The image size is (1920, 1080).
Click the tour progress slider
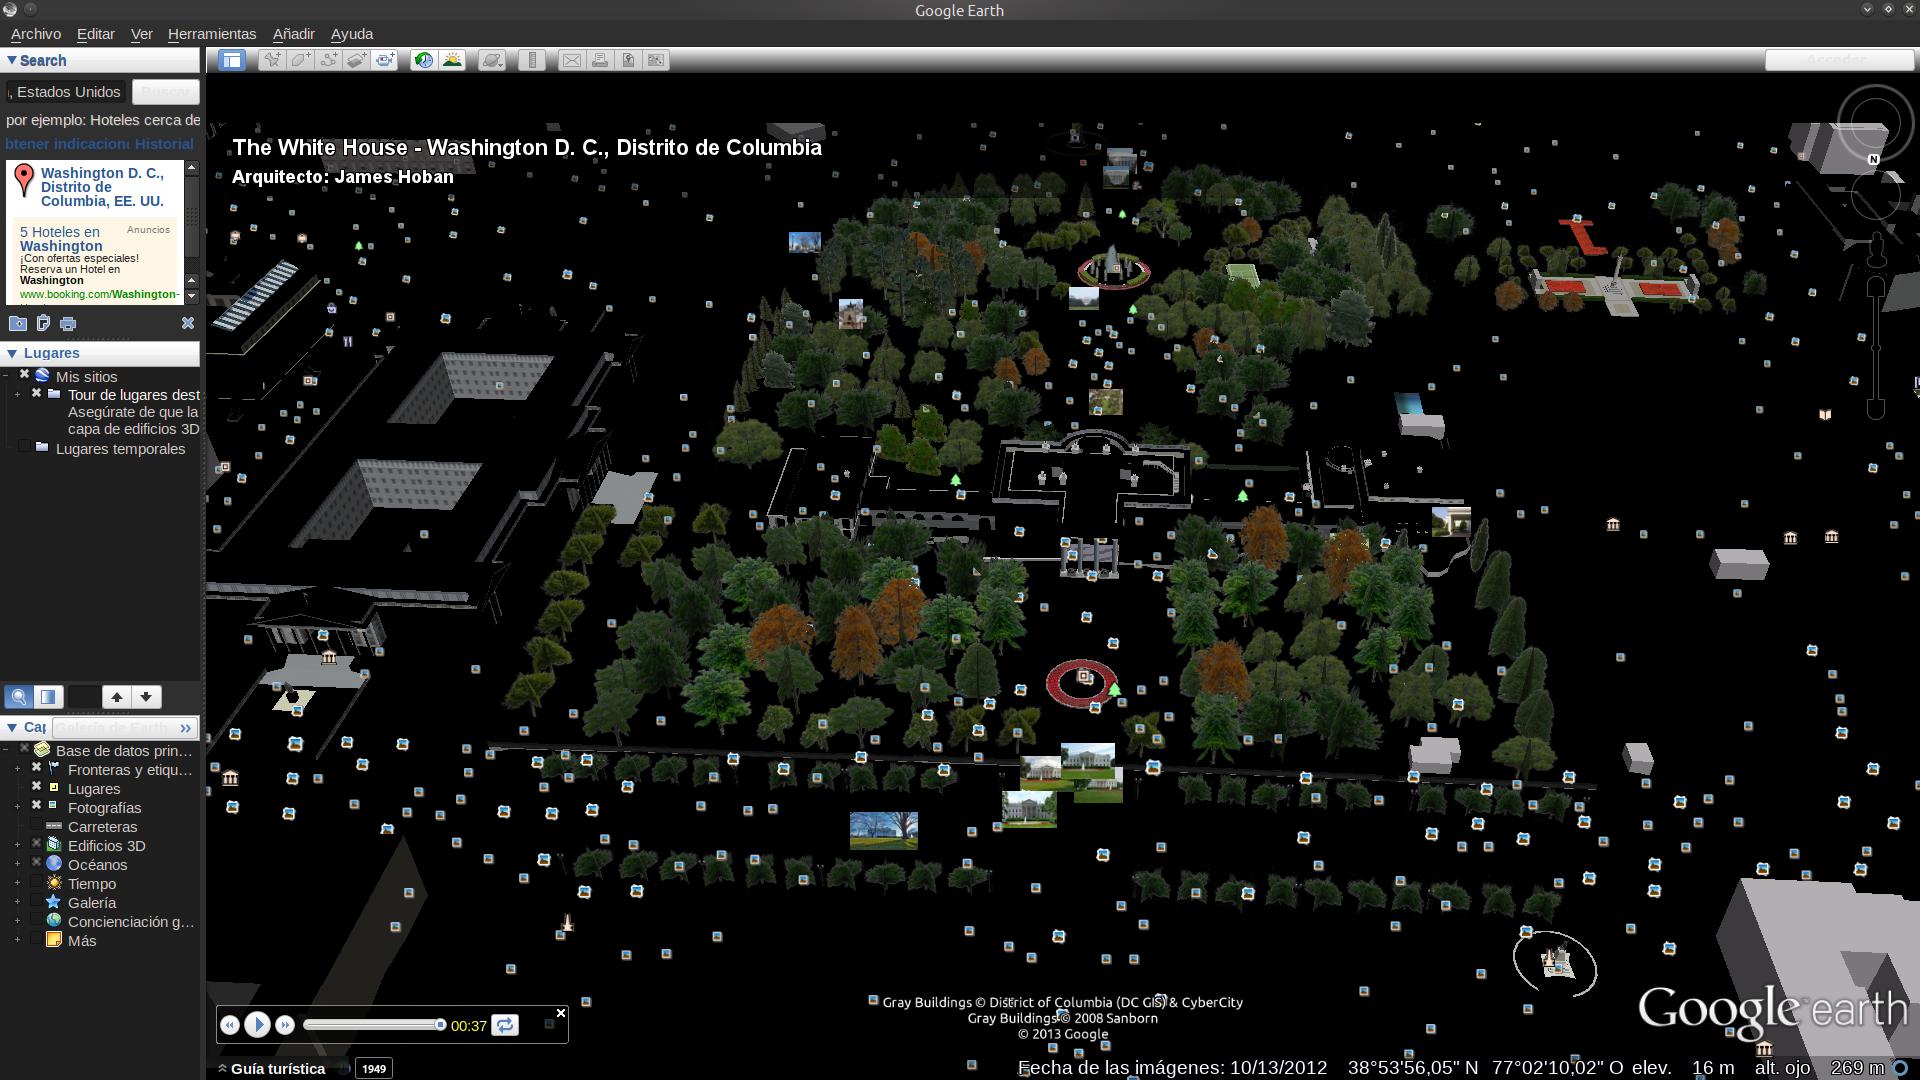coord(372,1025)
